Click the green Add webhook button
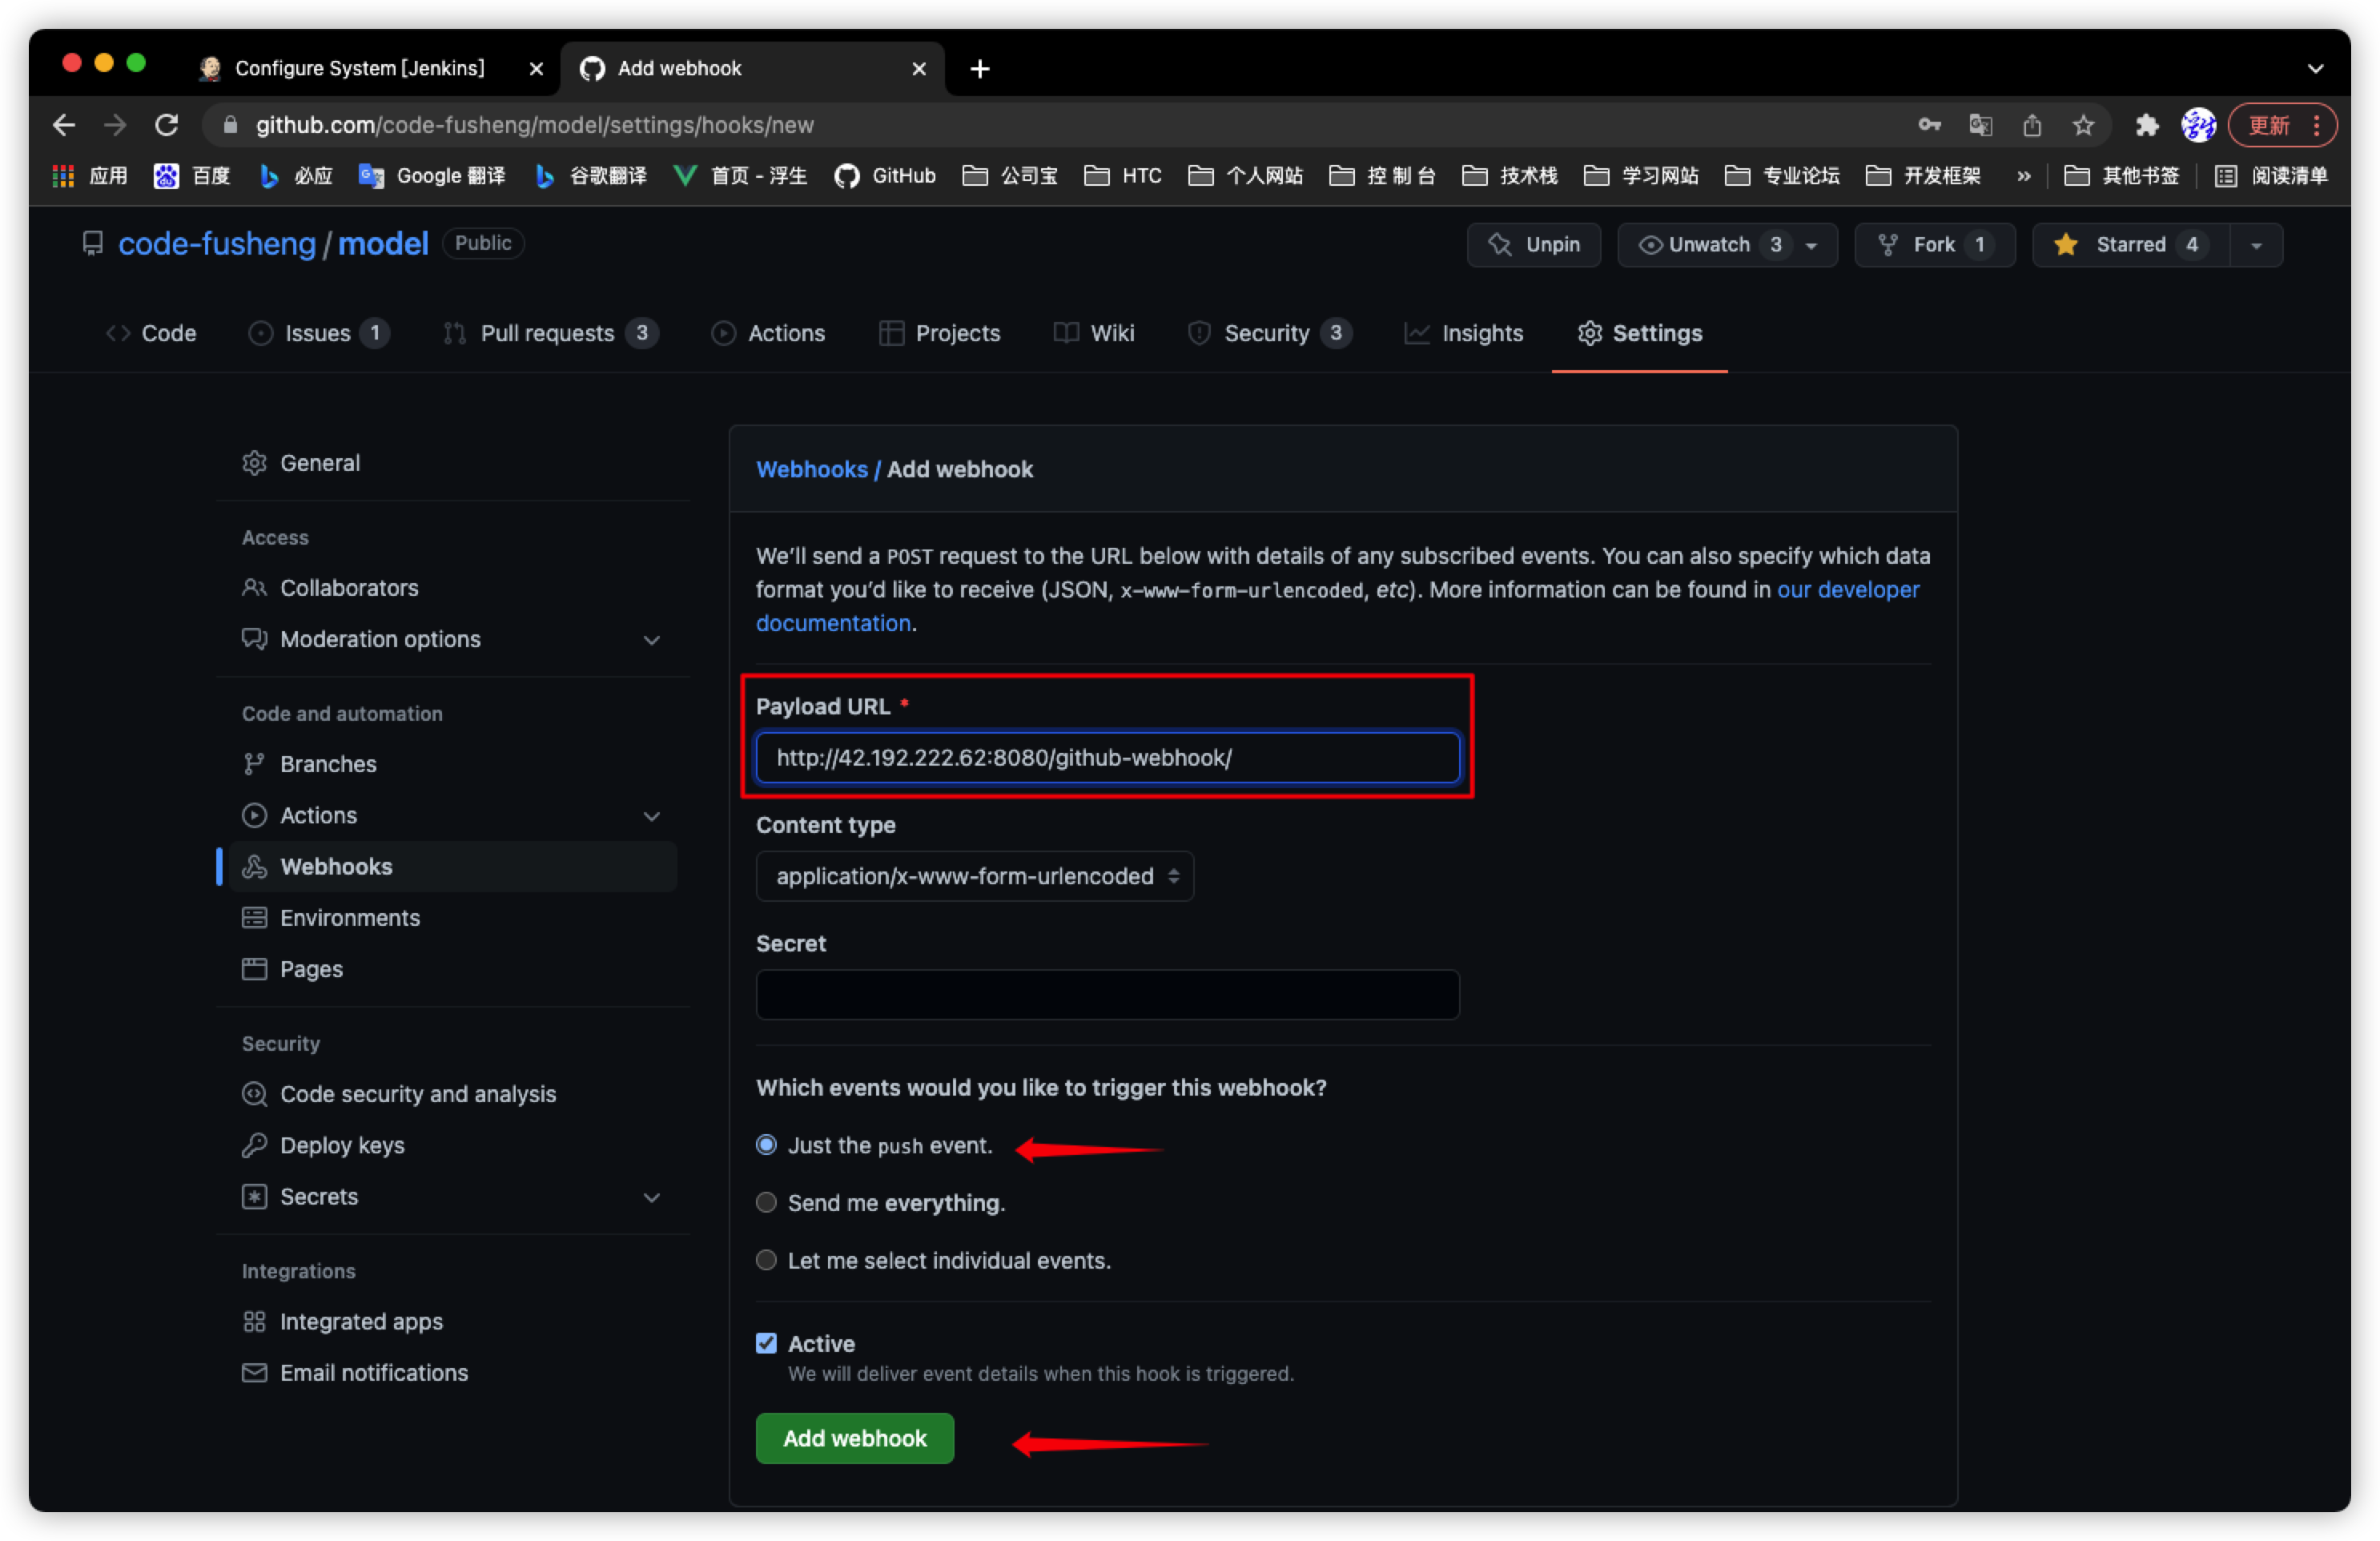Image resolution: width=2380 pixels, height=1541 pixels. [x=854, y=1438]
